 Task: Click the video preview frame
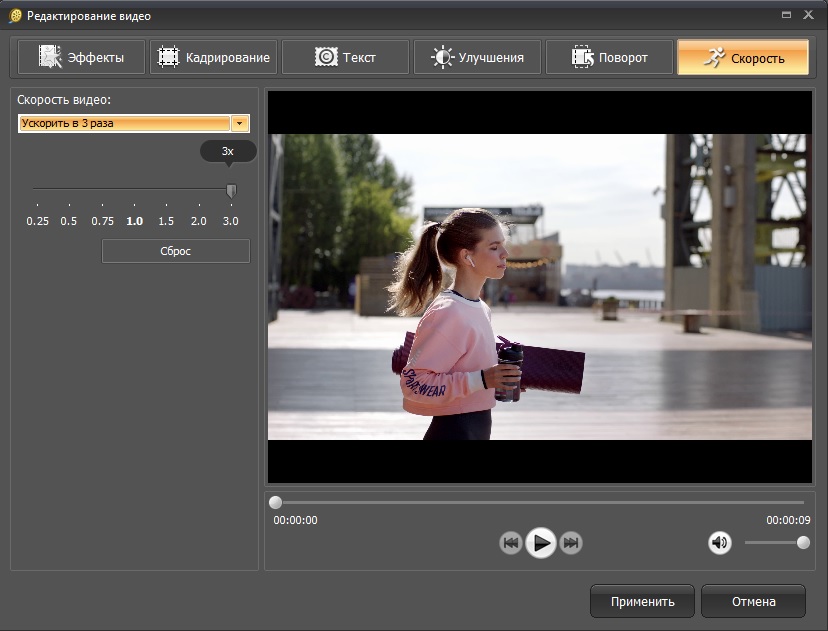540,287
